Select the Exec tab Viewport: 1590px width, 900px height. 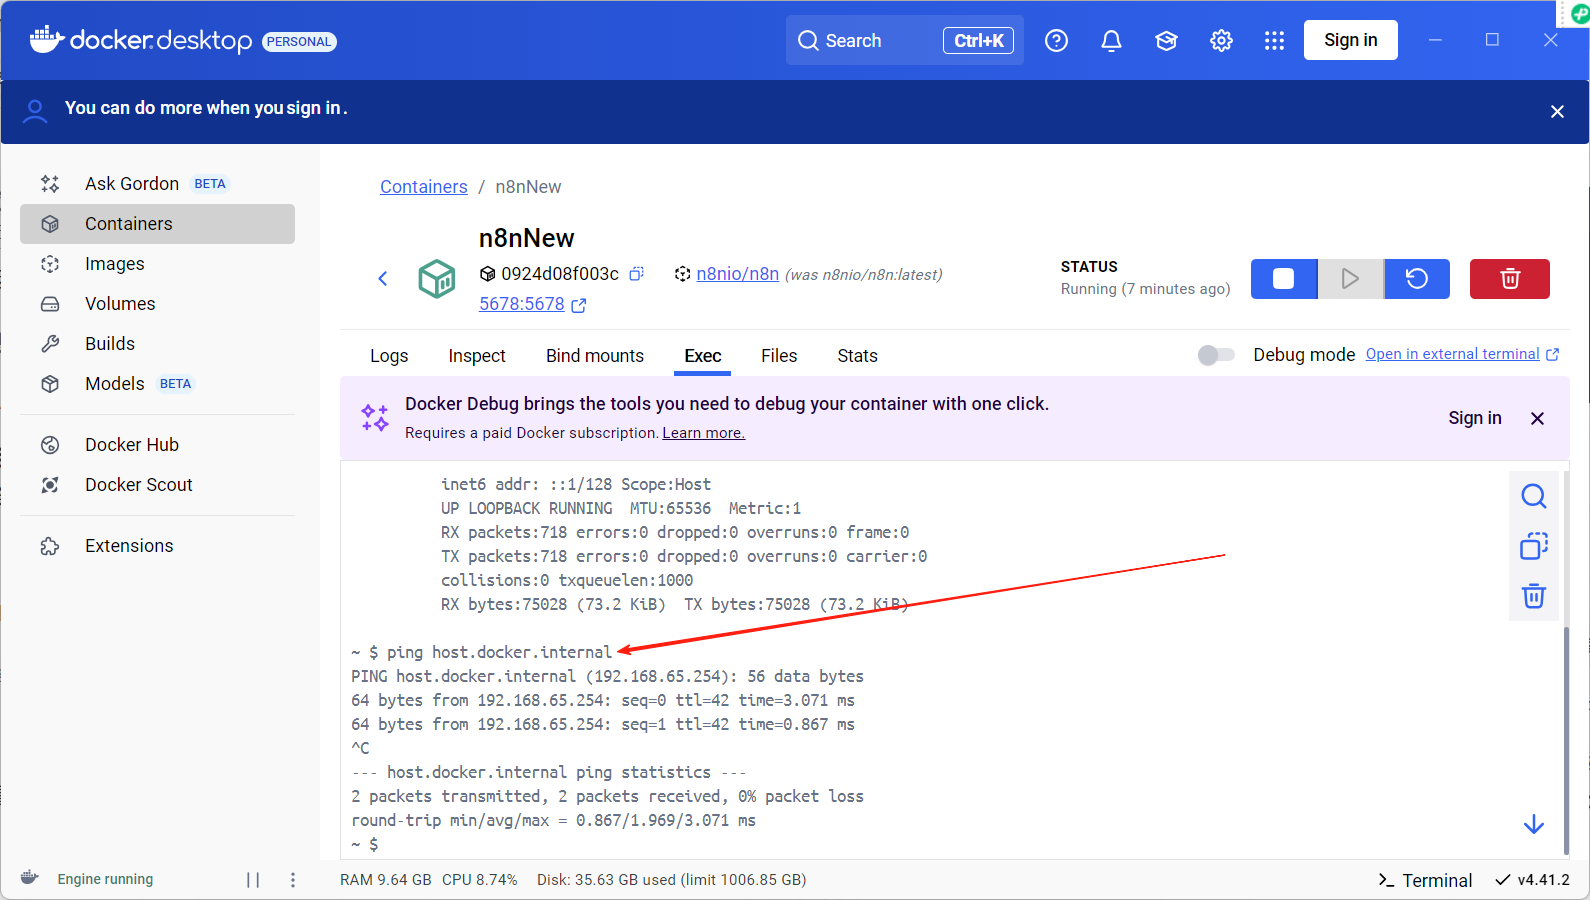click(703, 356)
